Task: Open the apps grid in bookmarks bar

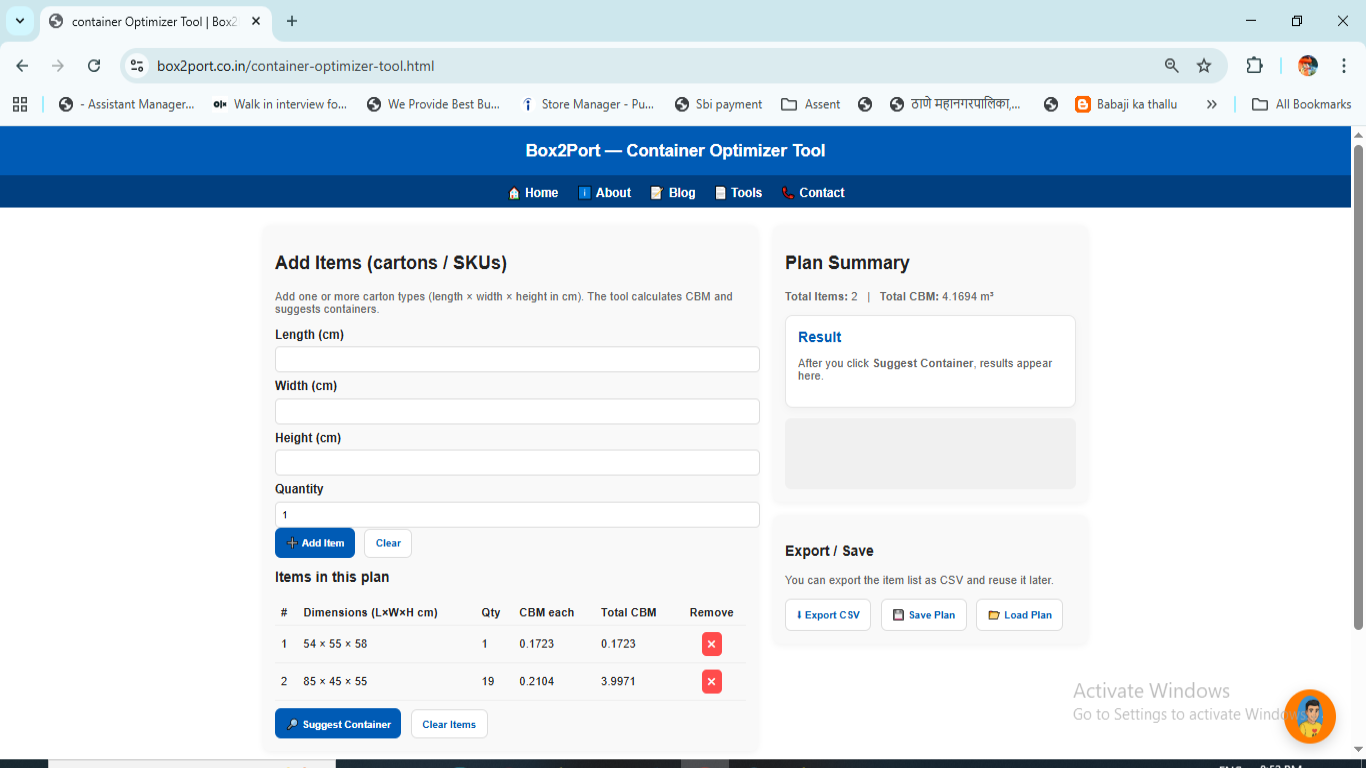Action: point(20,104)
